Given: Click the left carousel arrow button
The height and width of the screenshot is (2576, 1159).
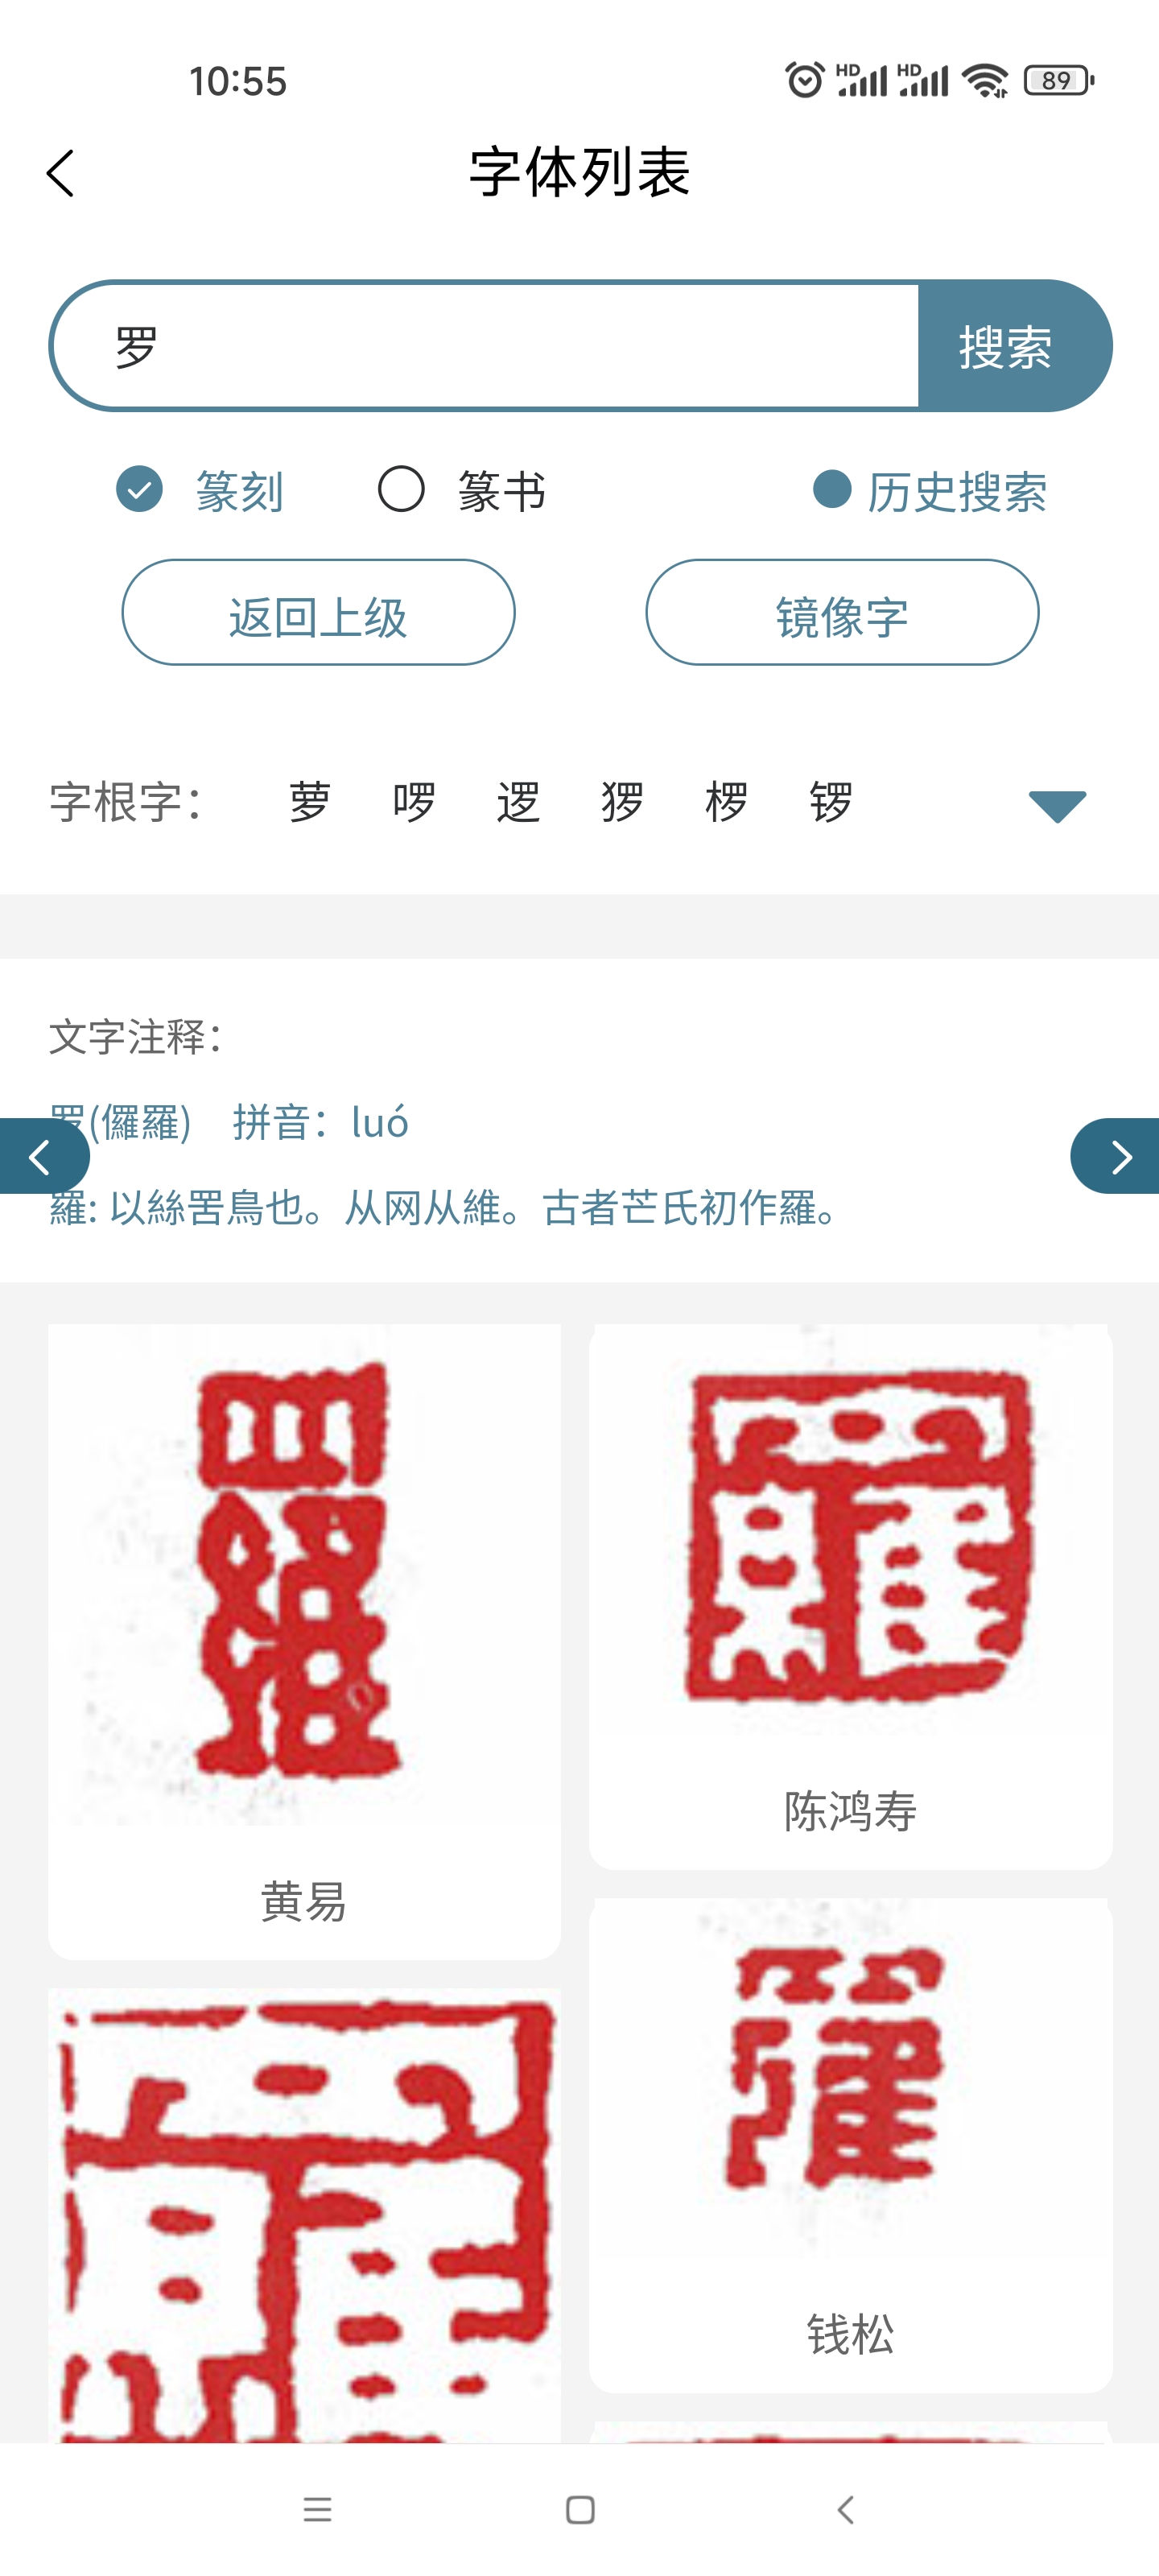Looking at the screenshot, I should pos(44,1156).
